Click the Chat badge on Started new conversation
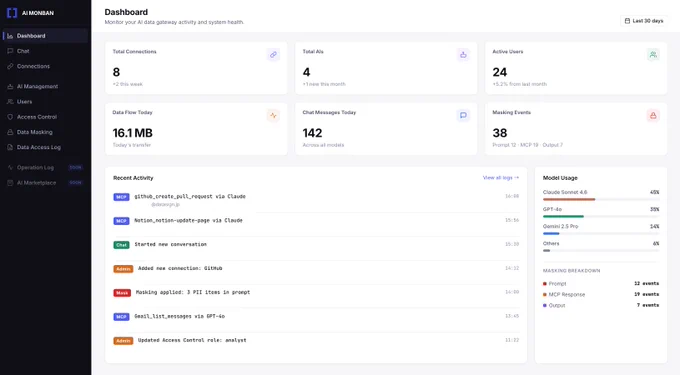Viewport: 680px width, 375px height. pyautogui.click(x=121, y=245)
